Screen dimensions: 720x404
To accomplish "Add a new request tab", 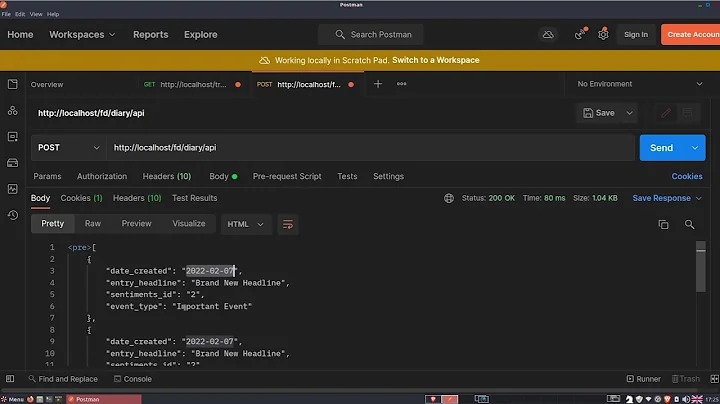I will 377,84.
